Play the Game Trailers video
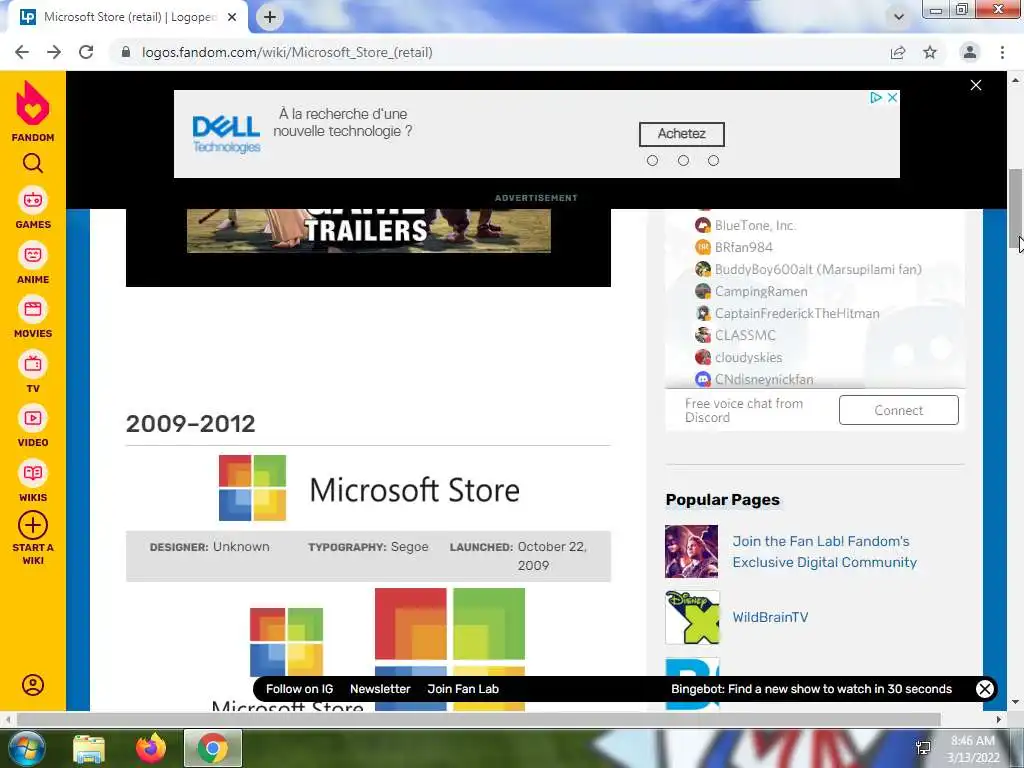This screenshot has height=768, width=1024. pyautogui.click(x=368, y=230)
